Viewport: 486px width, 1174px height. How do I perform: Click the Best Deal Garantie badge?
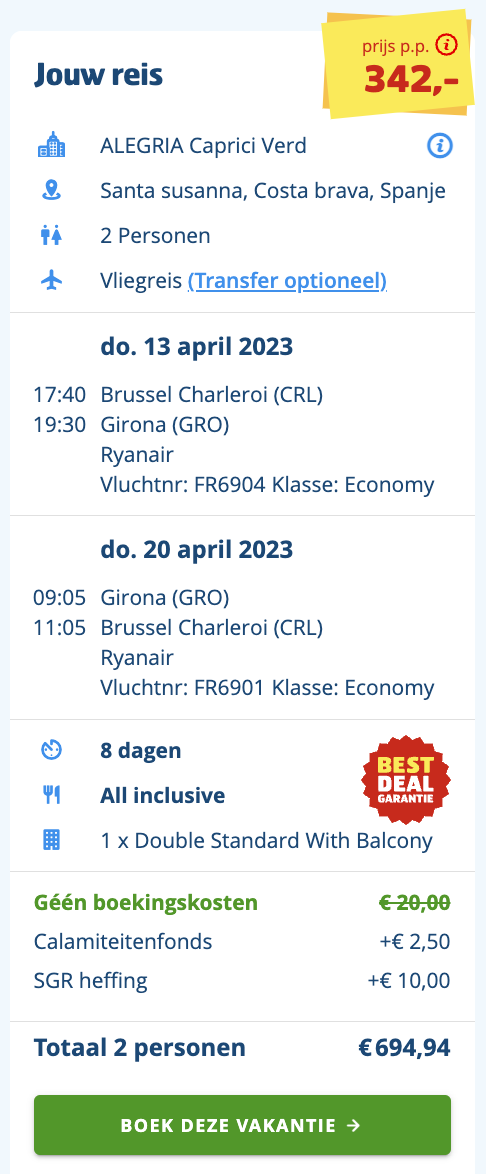(406, 779)
